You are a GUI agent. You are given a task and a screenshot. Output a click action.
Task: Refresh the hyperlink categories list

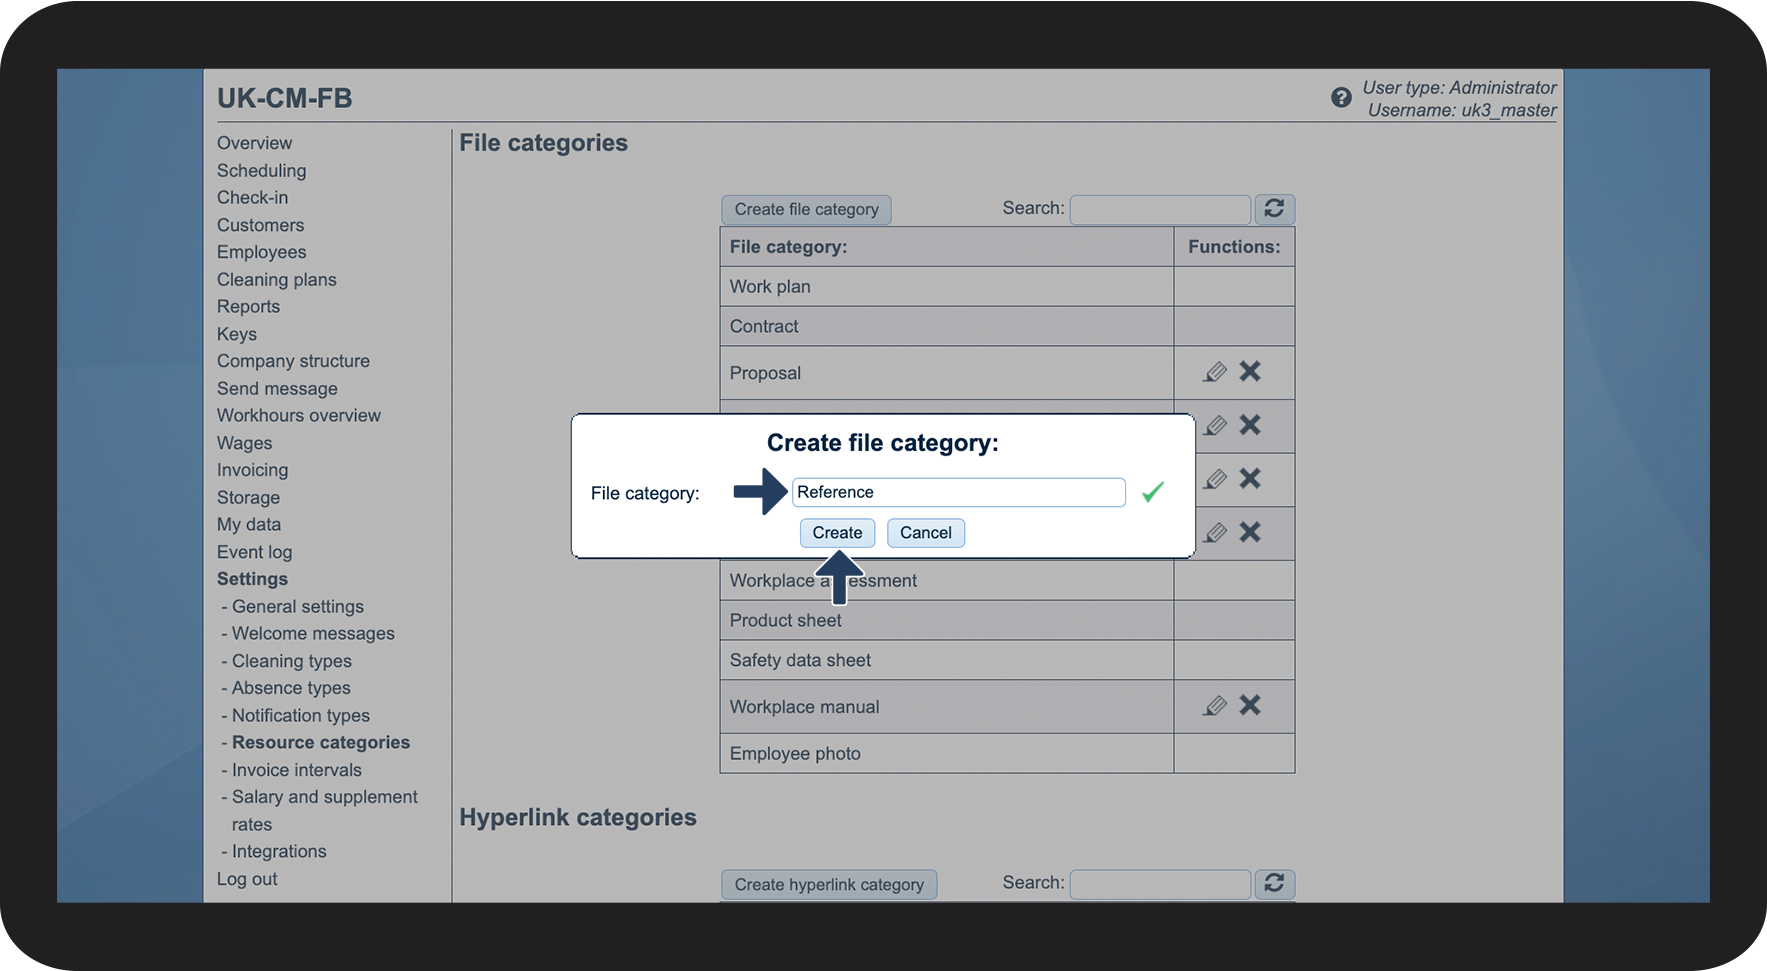1273,884
